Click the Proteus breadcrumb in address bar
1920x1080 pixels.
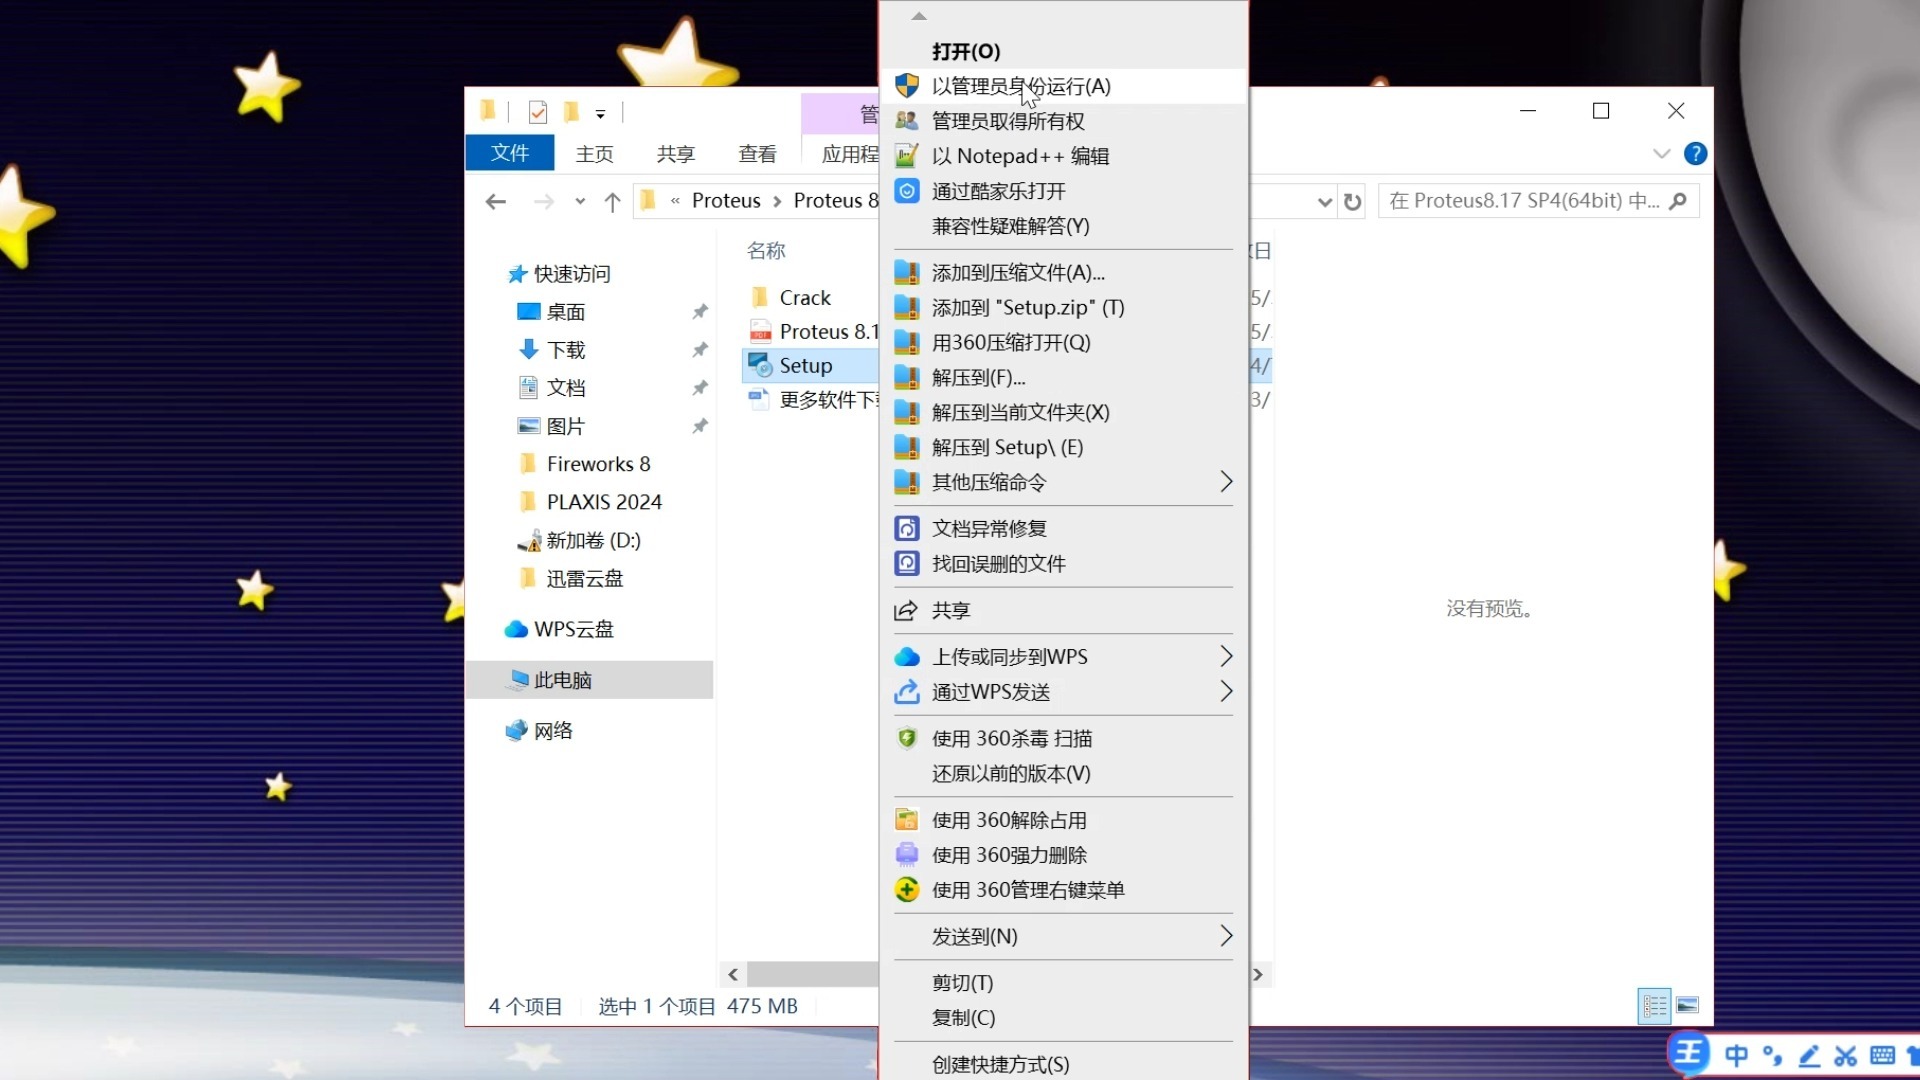point(726,201)
